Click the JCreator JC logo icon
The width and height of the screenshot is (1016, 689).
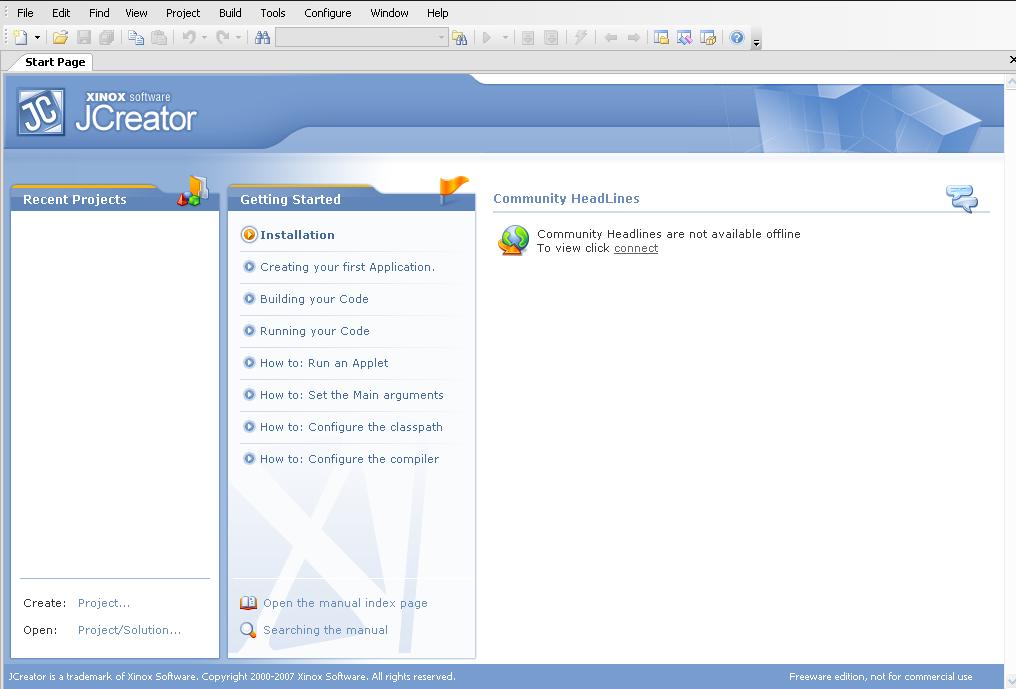(x=41, y=111)
